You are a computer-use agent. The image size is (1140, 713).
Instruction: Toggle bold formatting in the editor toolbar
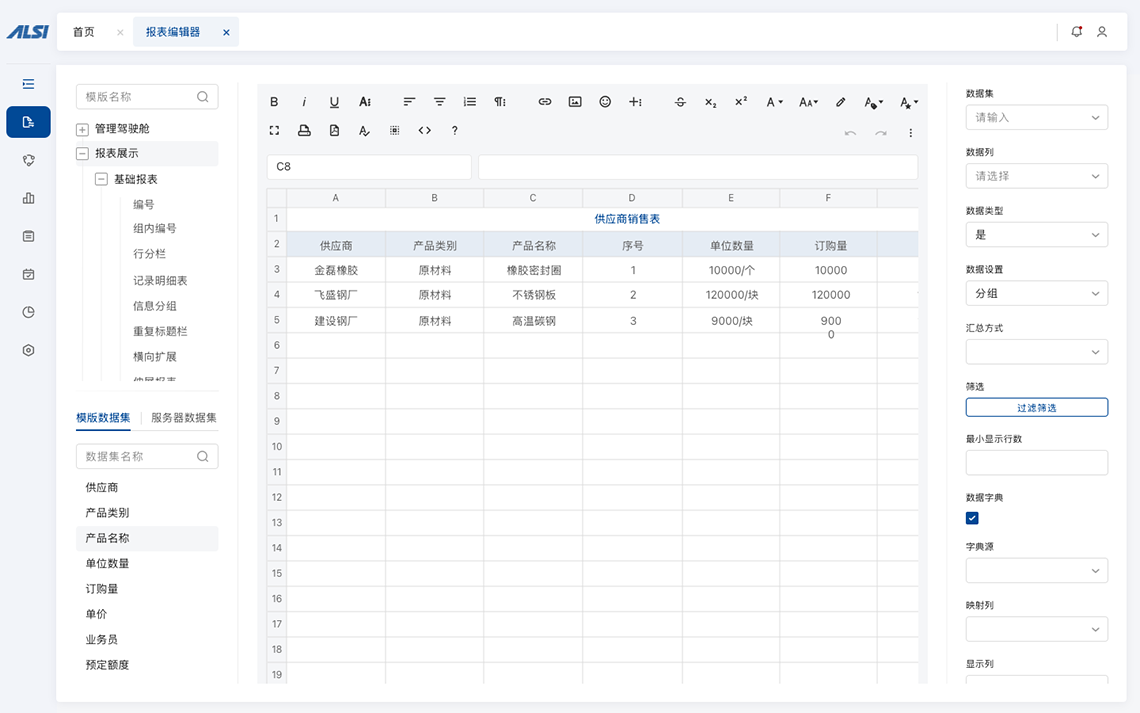pyautogui.click(x=275, y=102)
